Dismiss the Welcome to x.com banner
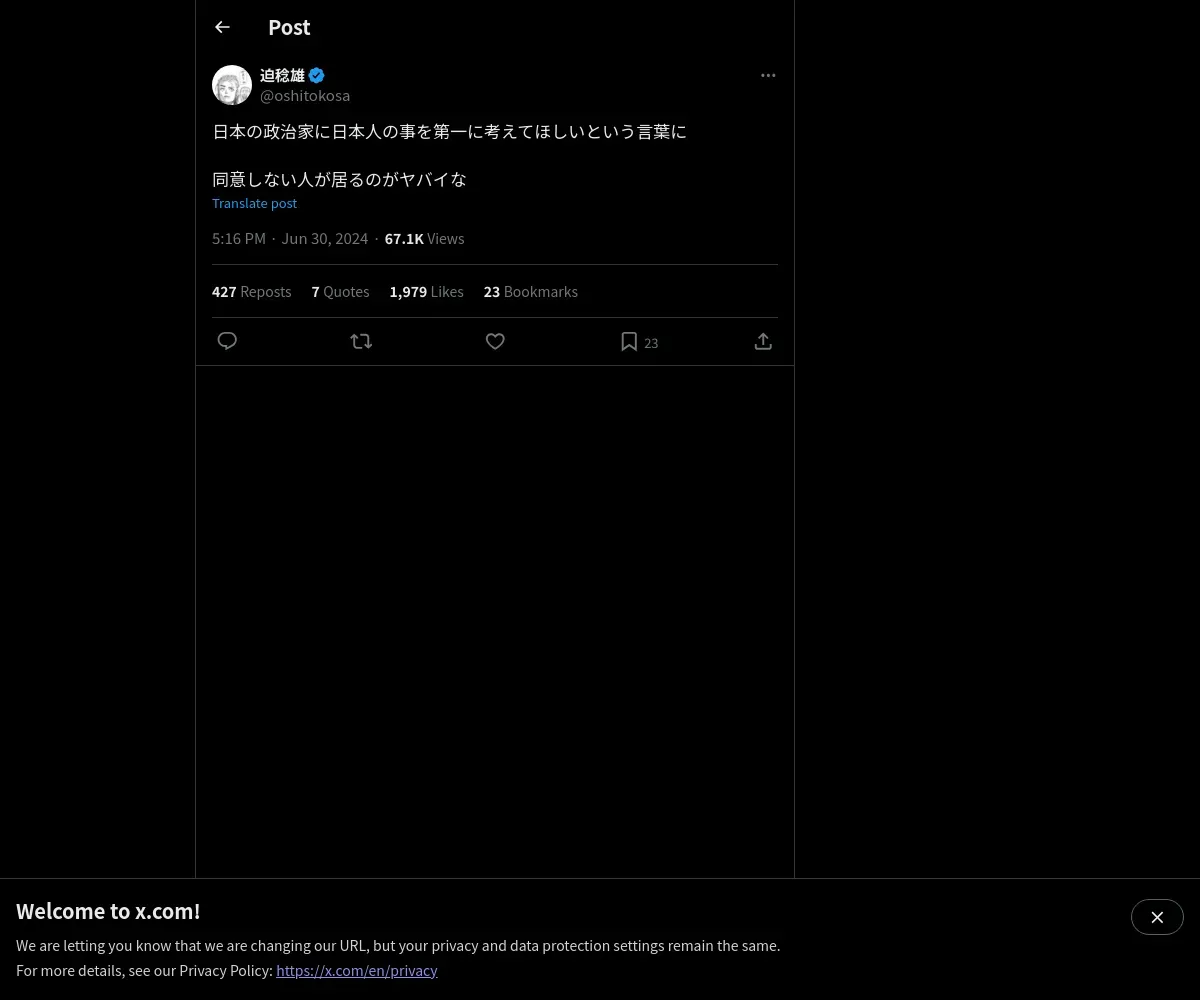Image resolution: width=1200 pixels, height=1000 pixels. (1157, 917)
